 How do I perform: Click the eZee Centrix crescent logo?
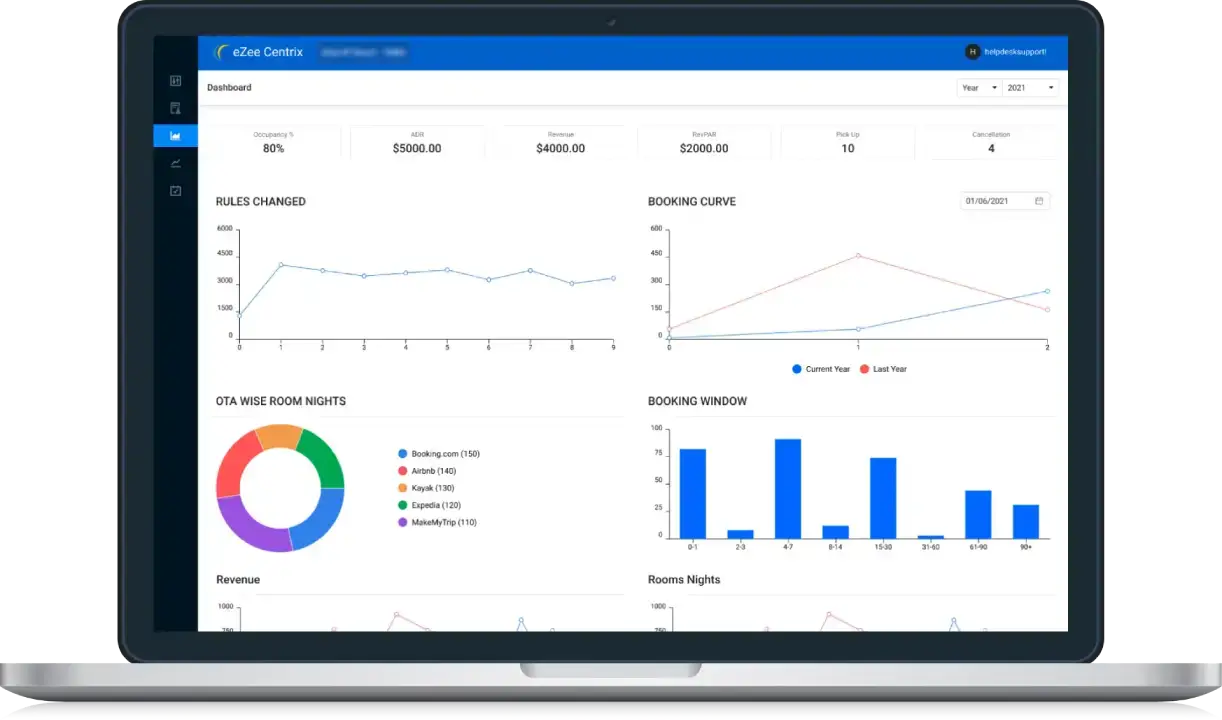coord(221,52)
